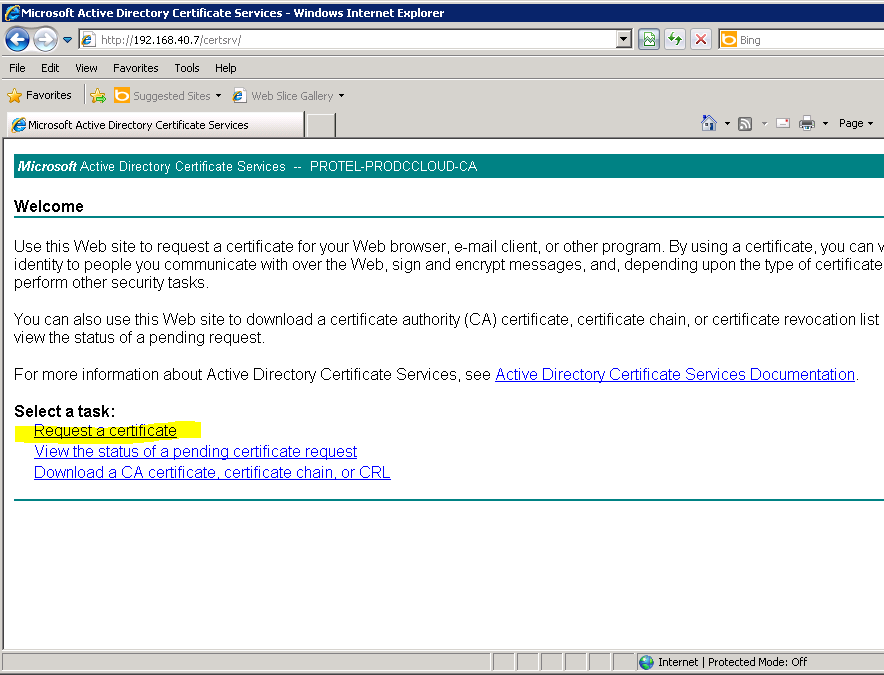The image size is (884, 675).
Task: Open the Recent Pages dropdown arrow
Action: pyautogui.click(x=68, y=40)
